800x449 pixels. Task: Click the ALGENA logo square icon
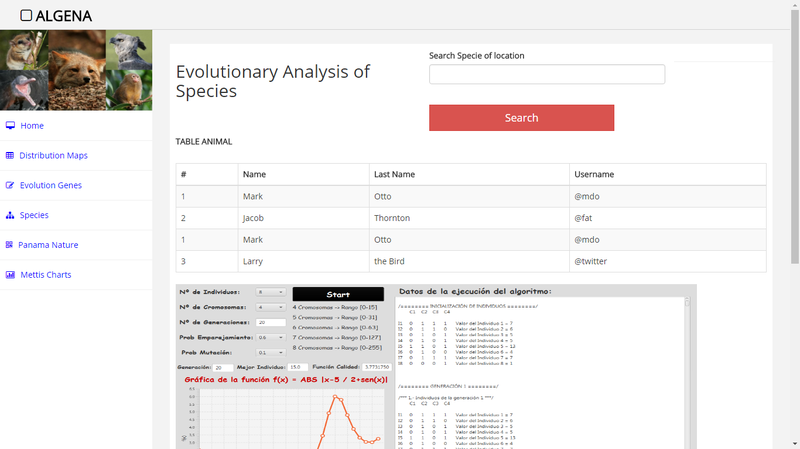point(26,16)
